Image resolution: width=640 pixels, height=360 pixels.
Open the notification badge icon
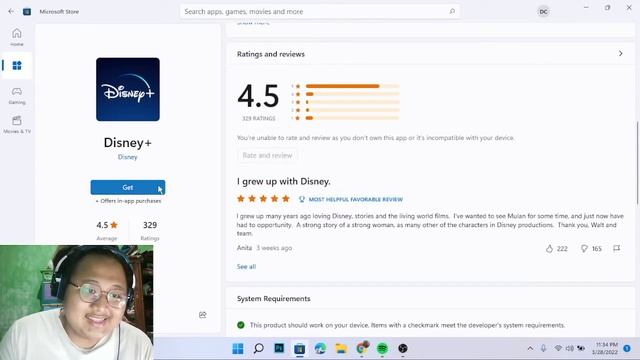(x=627, y=348)
